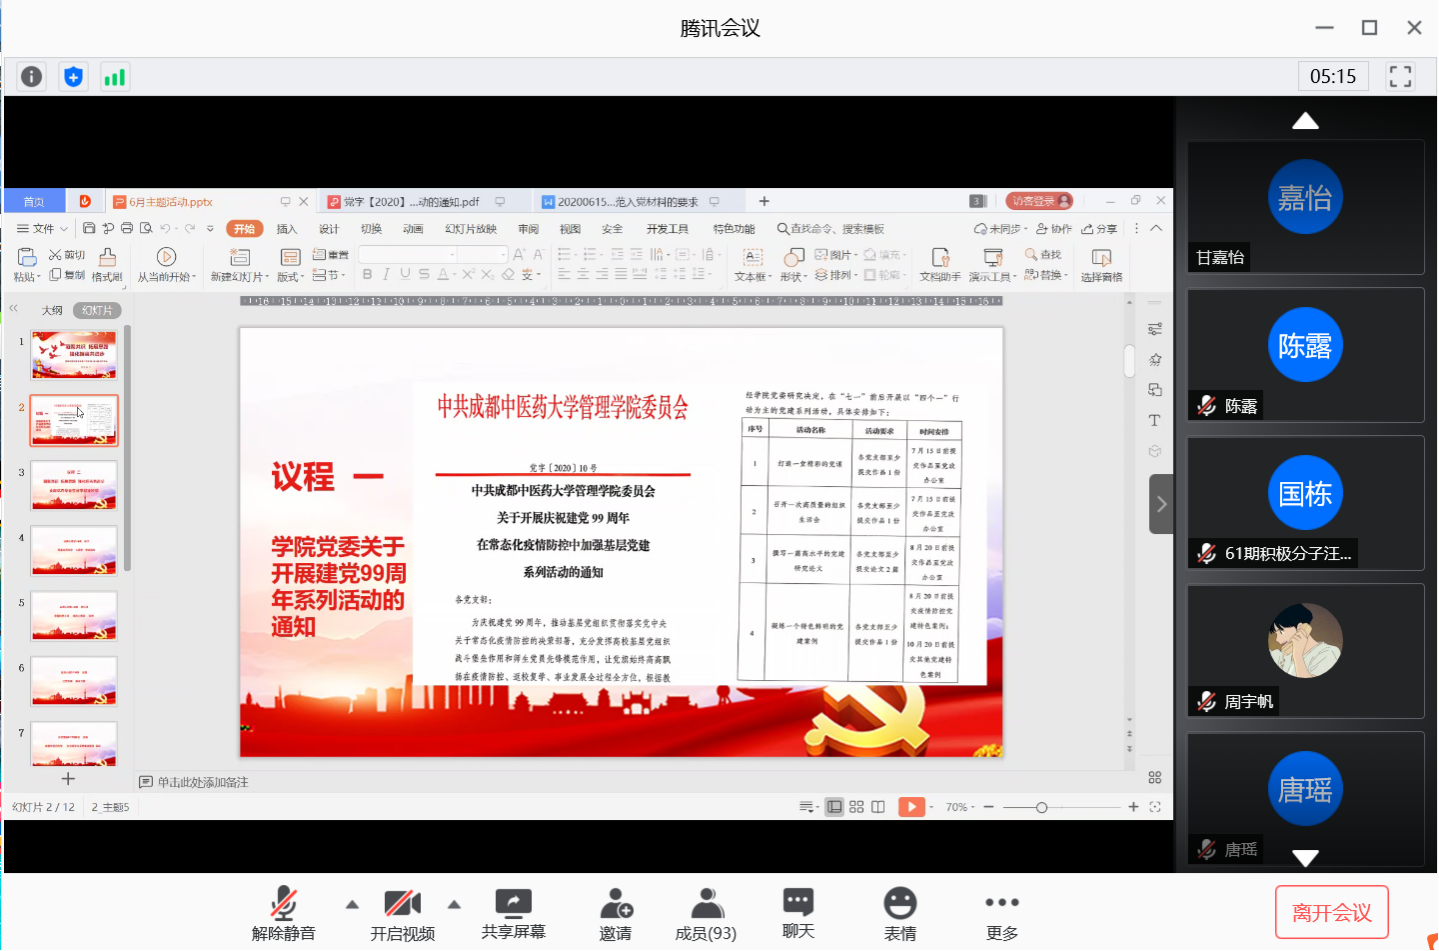Image resolution: width=1439 pixels, height=951 pixels.
Task: Select the 审阅 review ribbon tab
Action: tap(529, 229)
